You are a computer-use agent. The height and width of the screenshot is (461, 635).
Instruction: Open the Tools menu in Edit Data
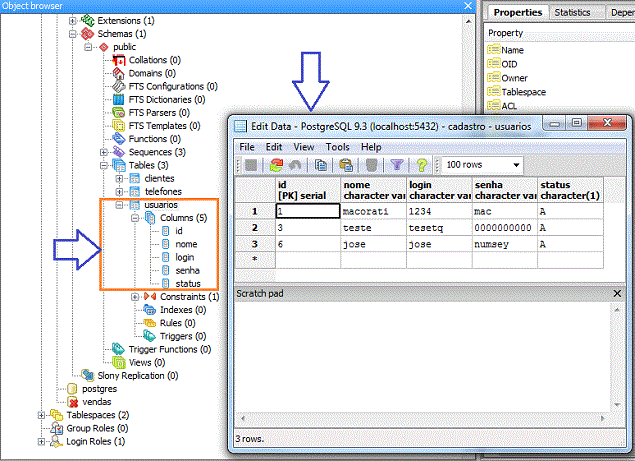337,147
